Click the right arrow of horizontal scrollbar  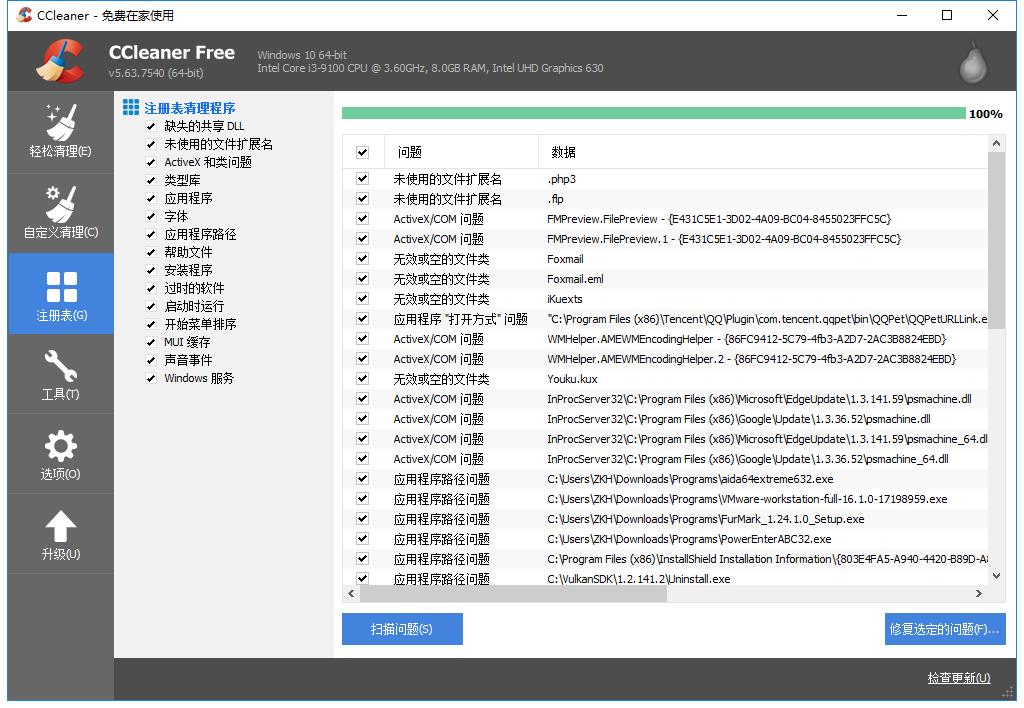(981, 593)
